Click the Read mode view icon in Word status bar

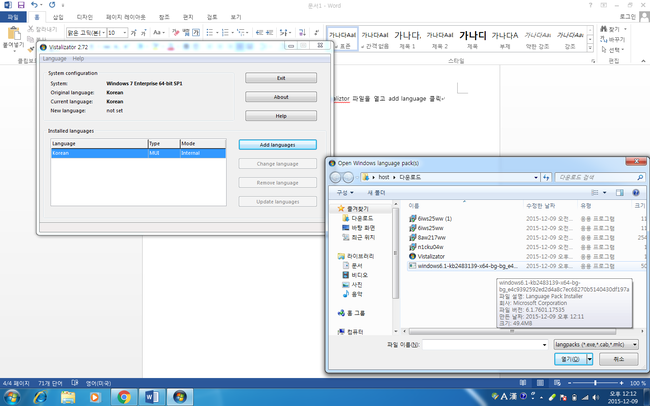pyautogui.click(x=523, y=383)
